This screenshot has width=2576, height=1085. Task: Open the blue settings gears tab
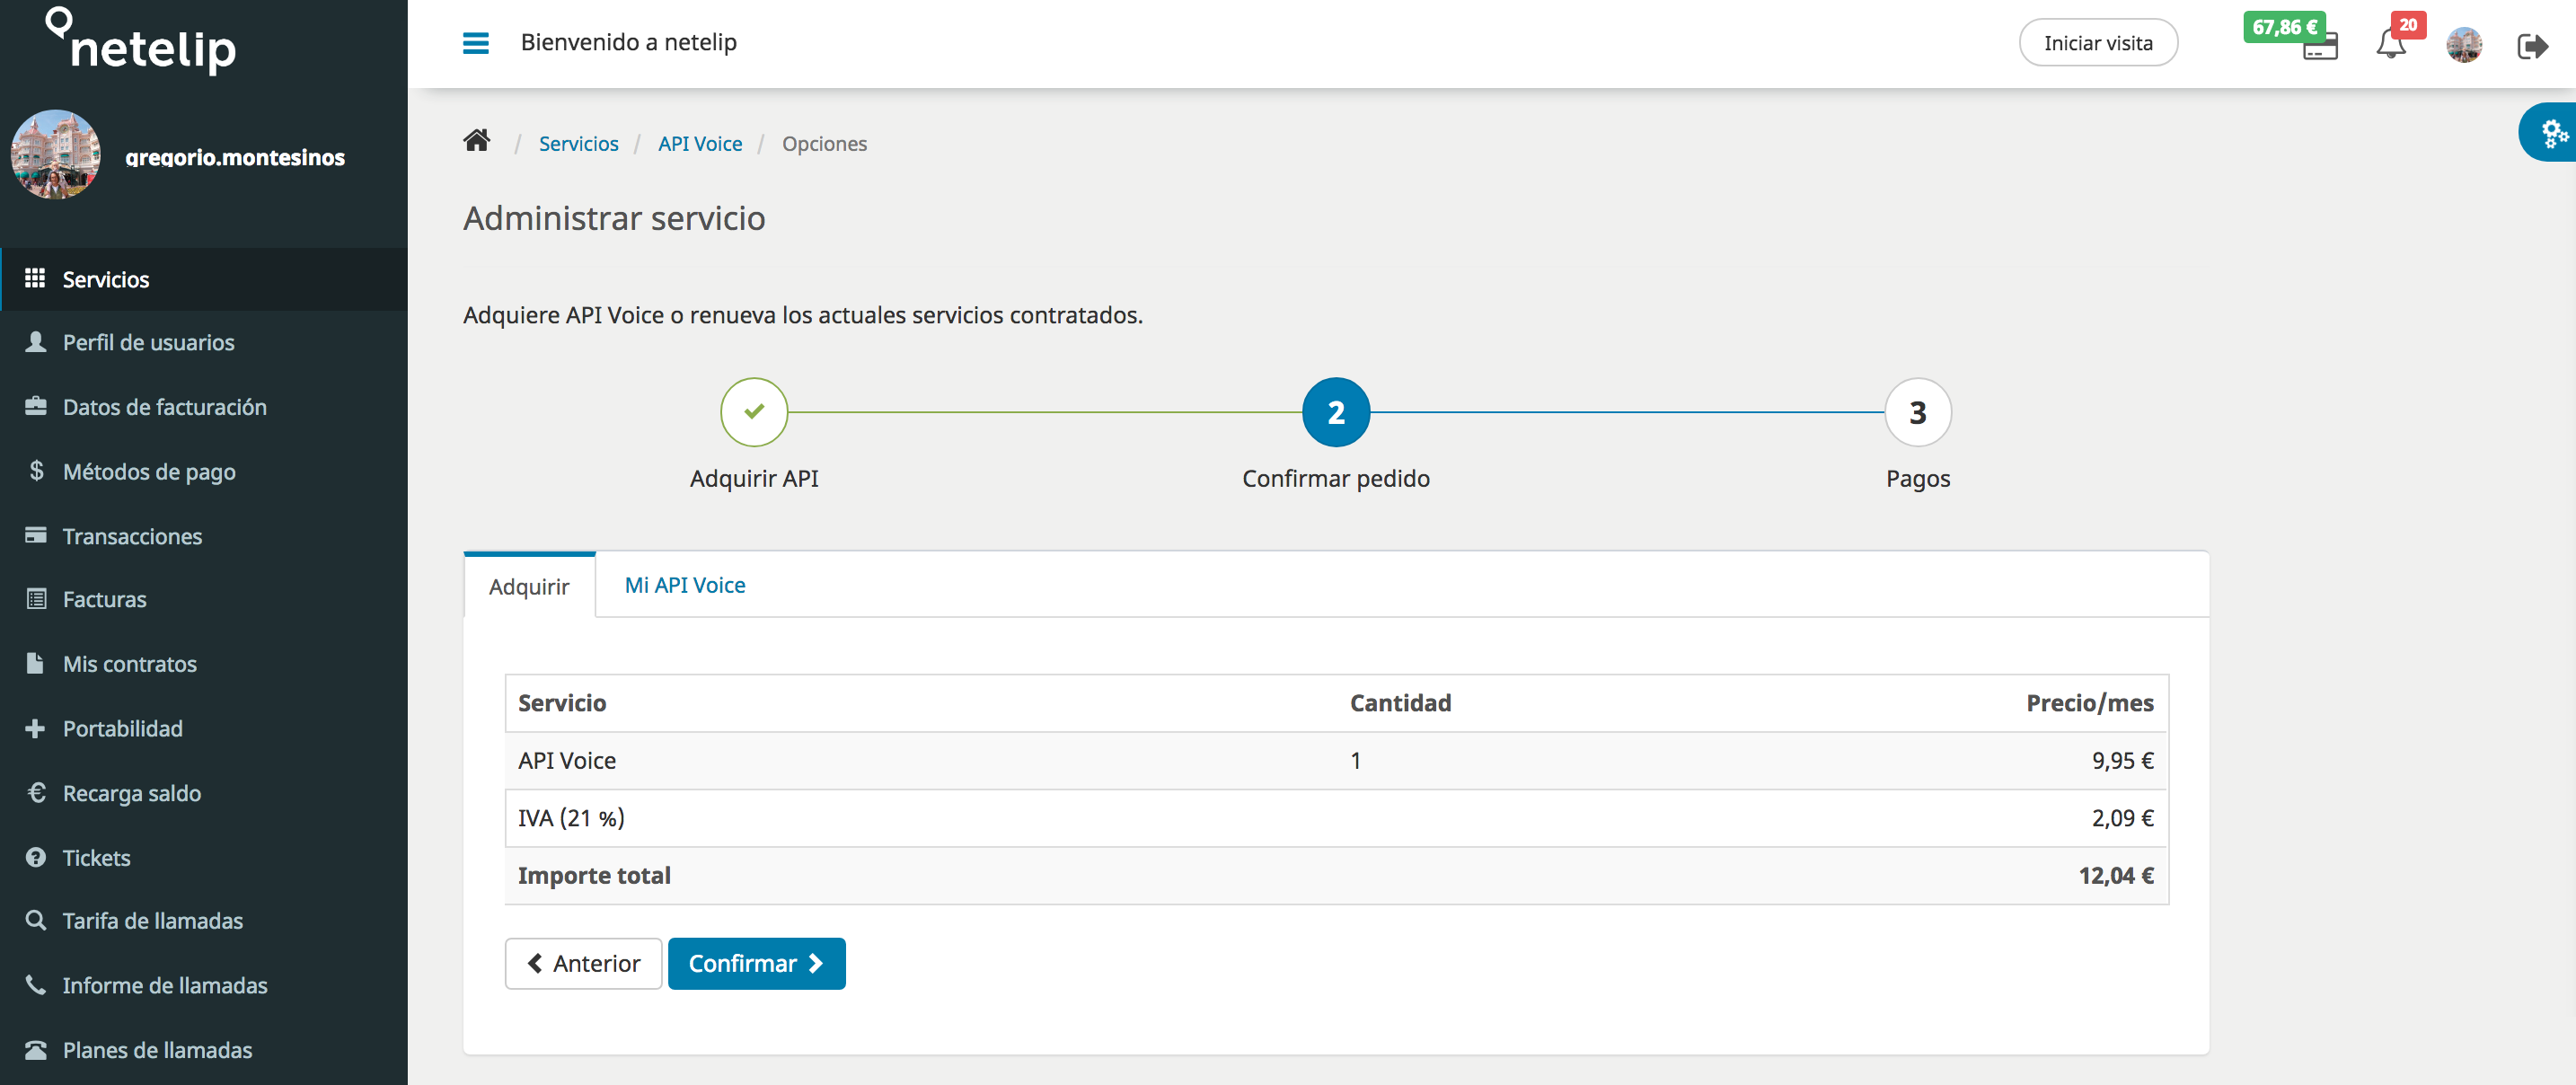tap(2549, 132)
